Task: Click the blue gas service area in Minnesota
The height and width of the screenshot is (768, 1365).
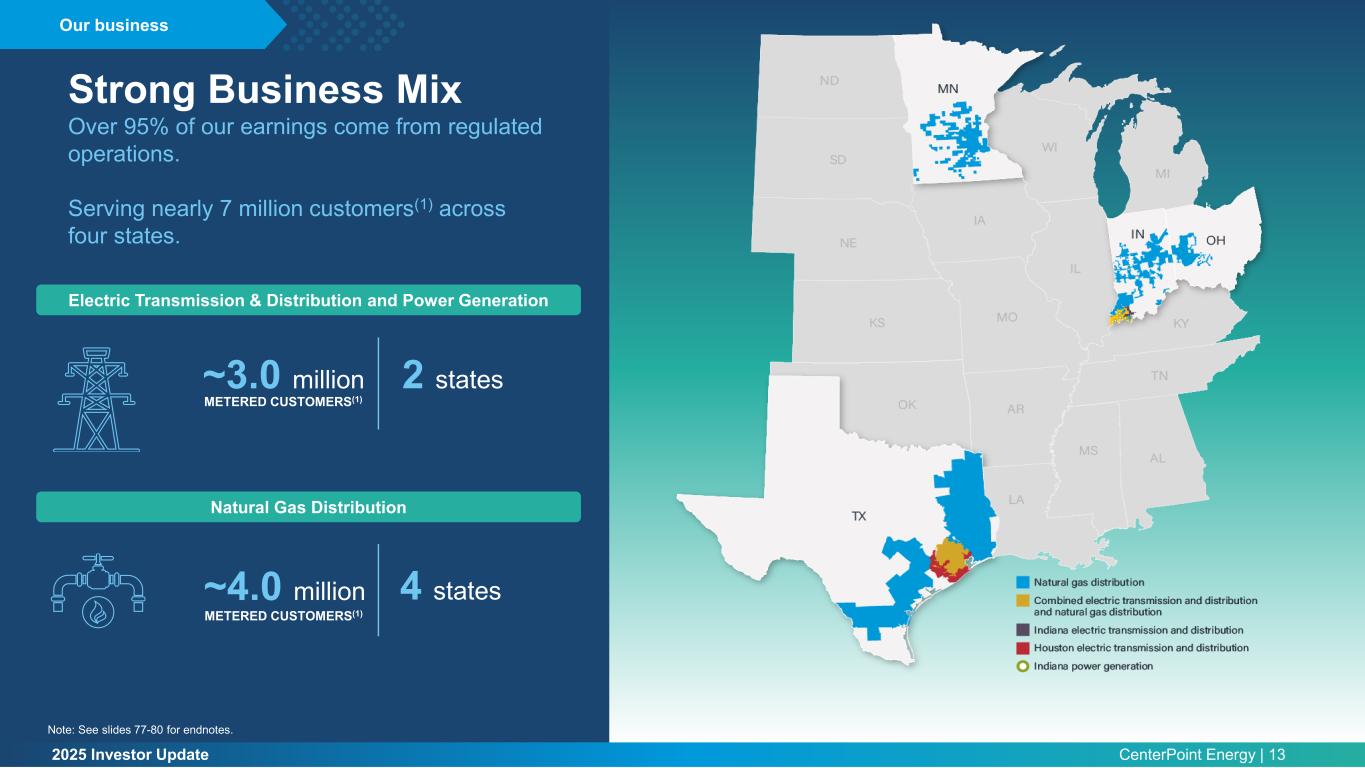Action: pyautogui.click(x=954, y=141)
